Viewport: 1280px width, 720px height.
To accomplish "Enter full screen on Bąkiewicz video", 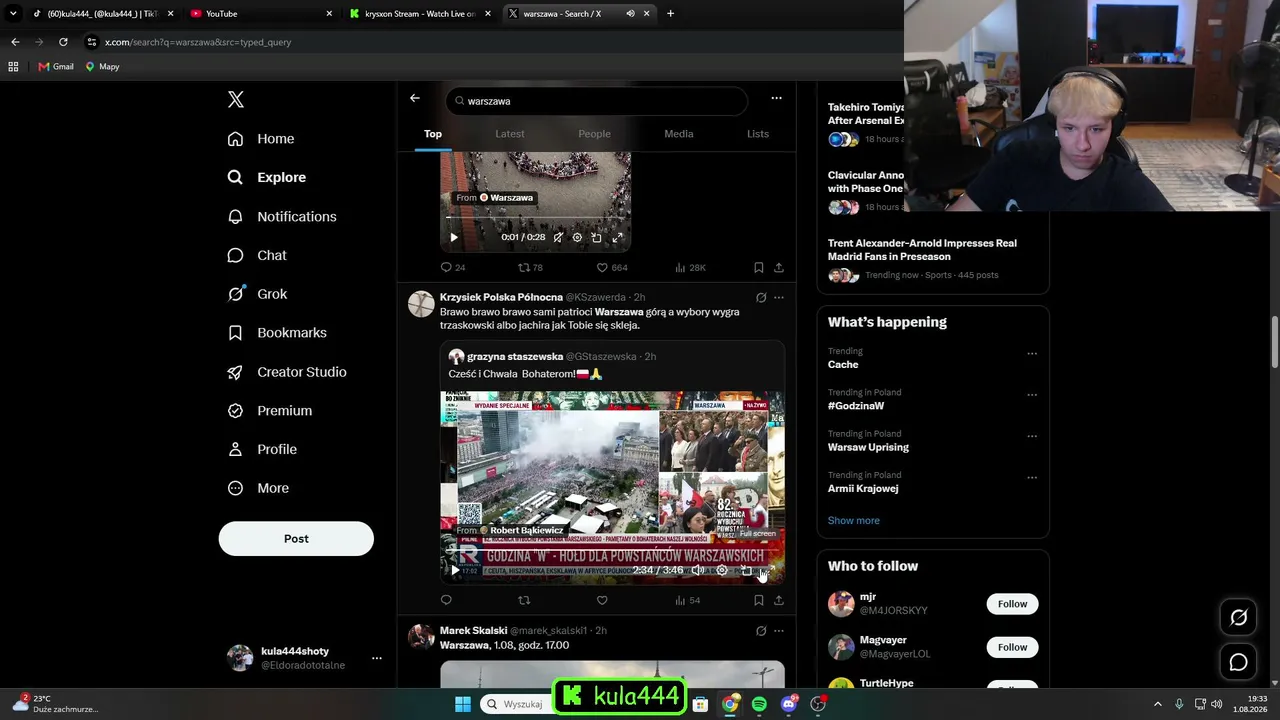I will tap(768, 570).
